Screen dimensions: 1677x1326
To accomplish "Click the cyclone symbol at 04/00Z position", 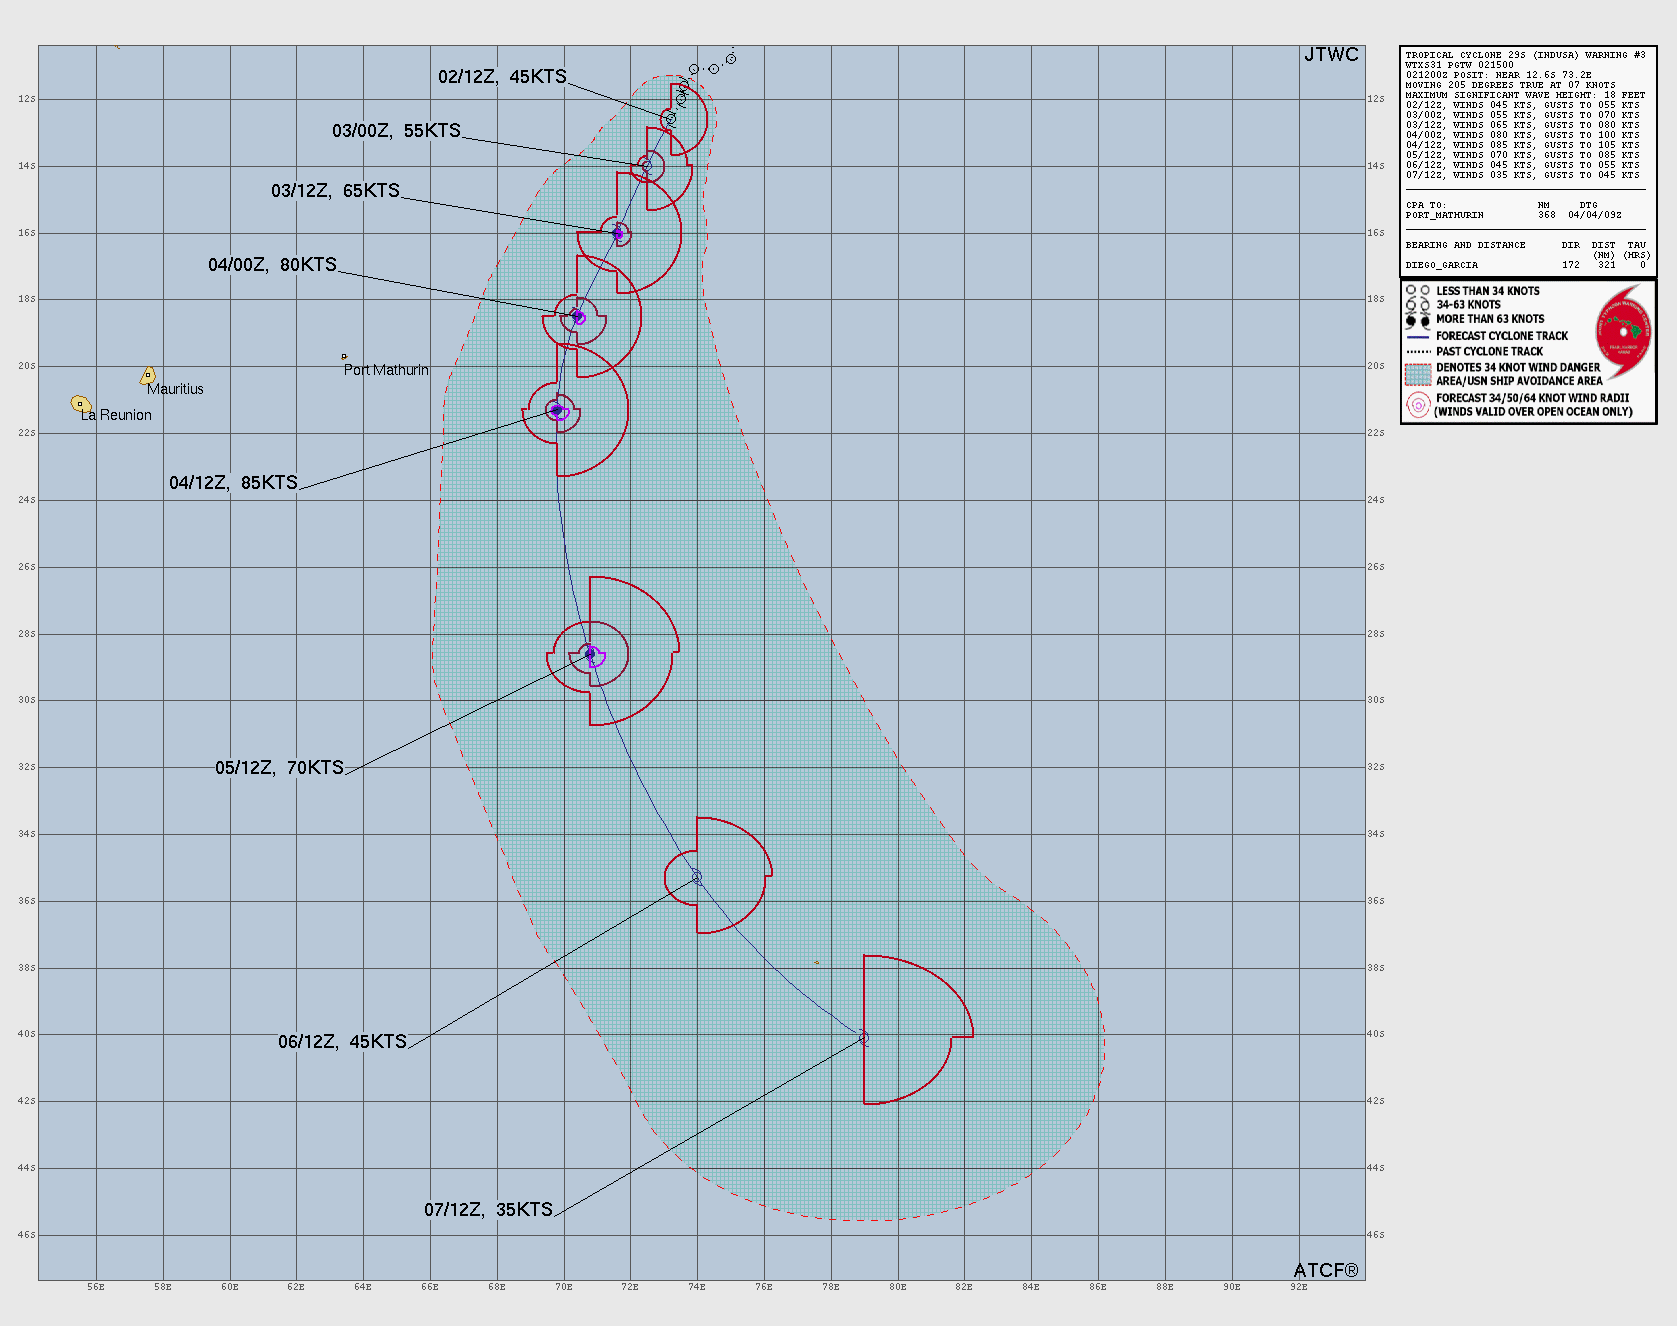I will click(577, 317).
